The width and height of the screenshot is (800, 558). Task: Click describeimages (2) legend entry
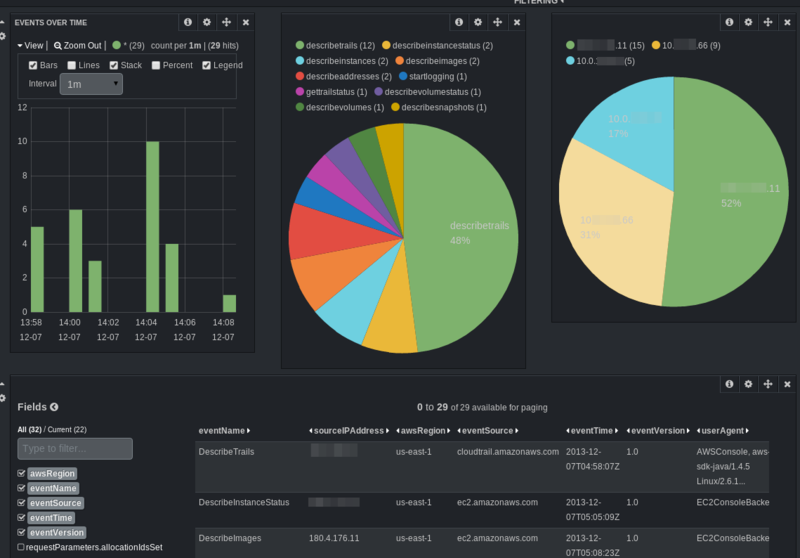[x=437, y=61]
